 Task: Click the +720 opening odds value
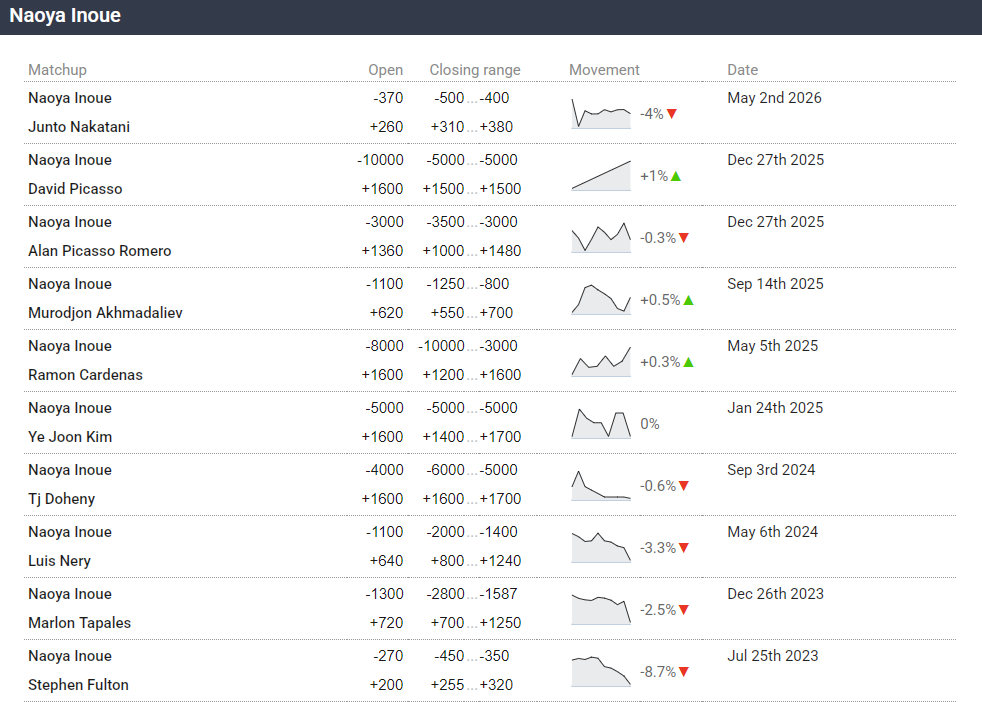click(x=386, y=622)
